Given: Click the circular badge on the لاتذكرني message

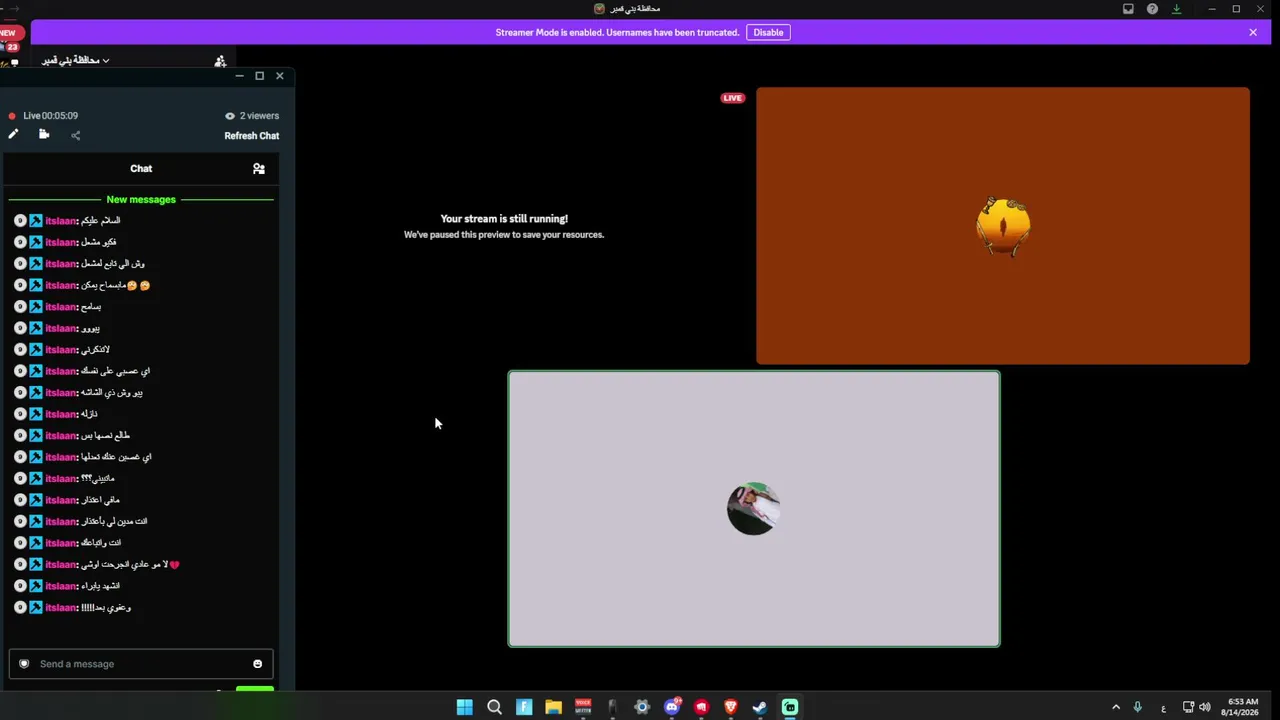Looking at the screenshot, I should (20, 350).
